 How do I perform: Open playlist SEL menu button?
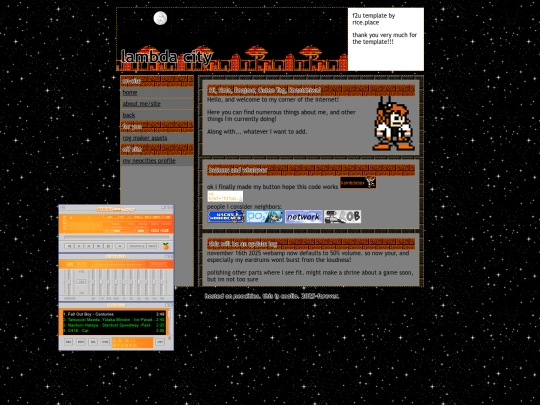(93, 342)
